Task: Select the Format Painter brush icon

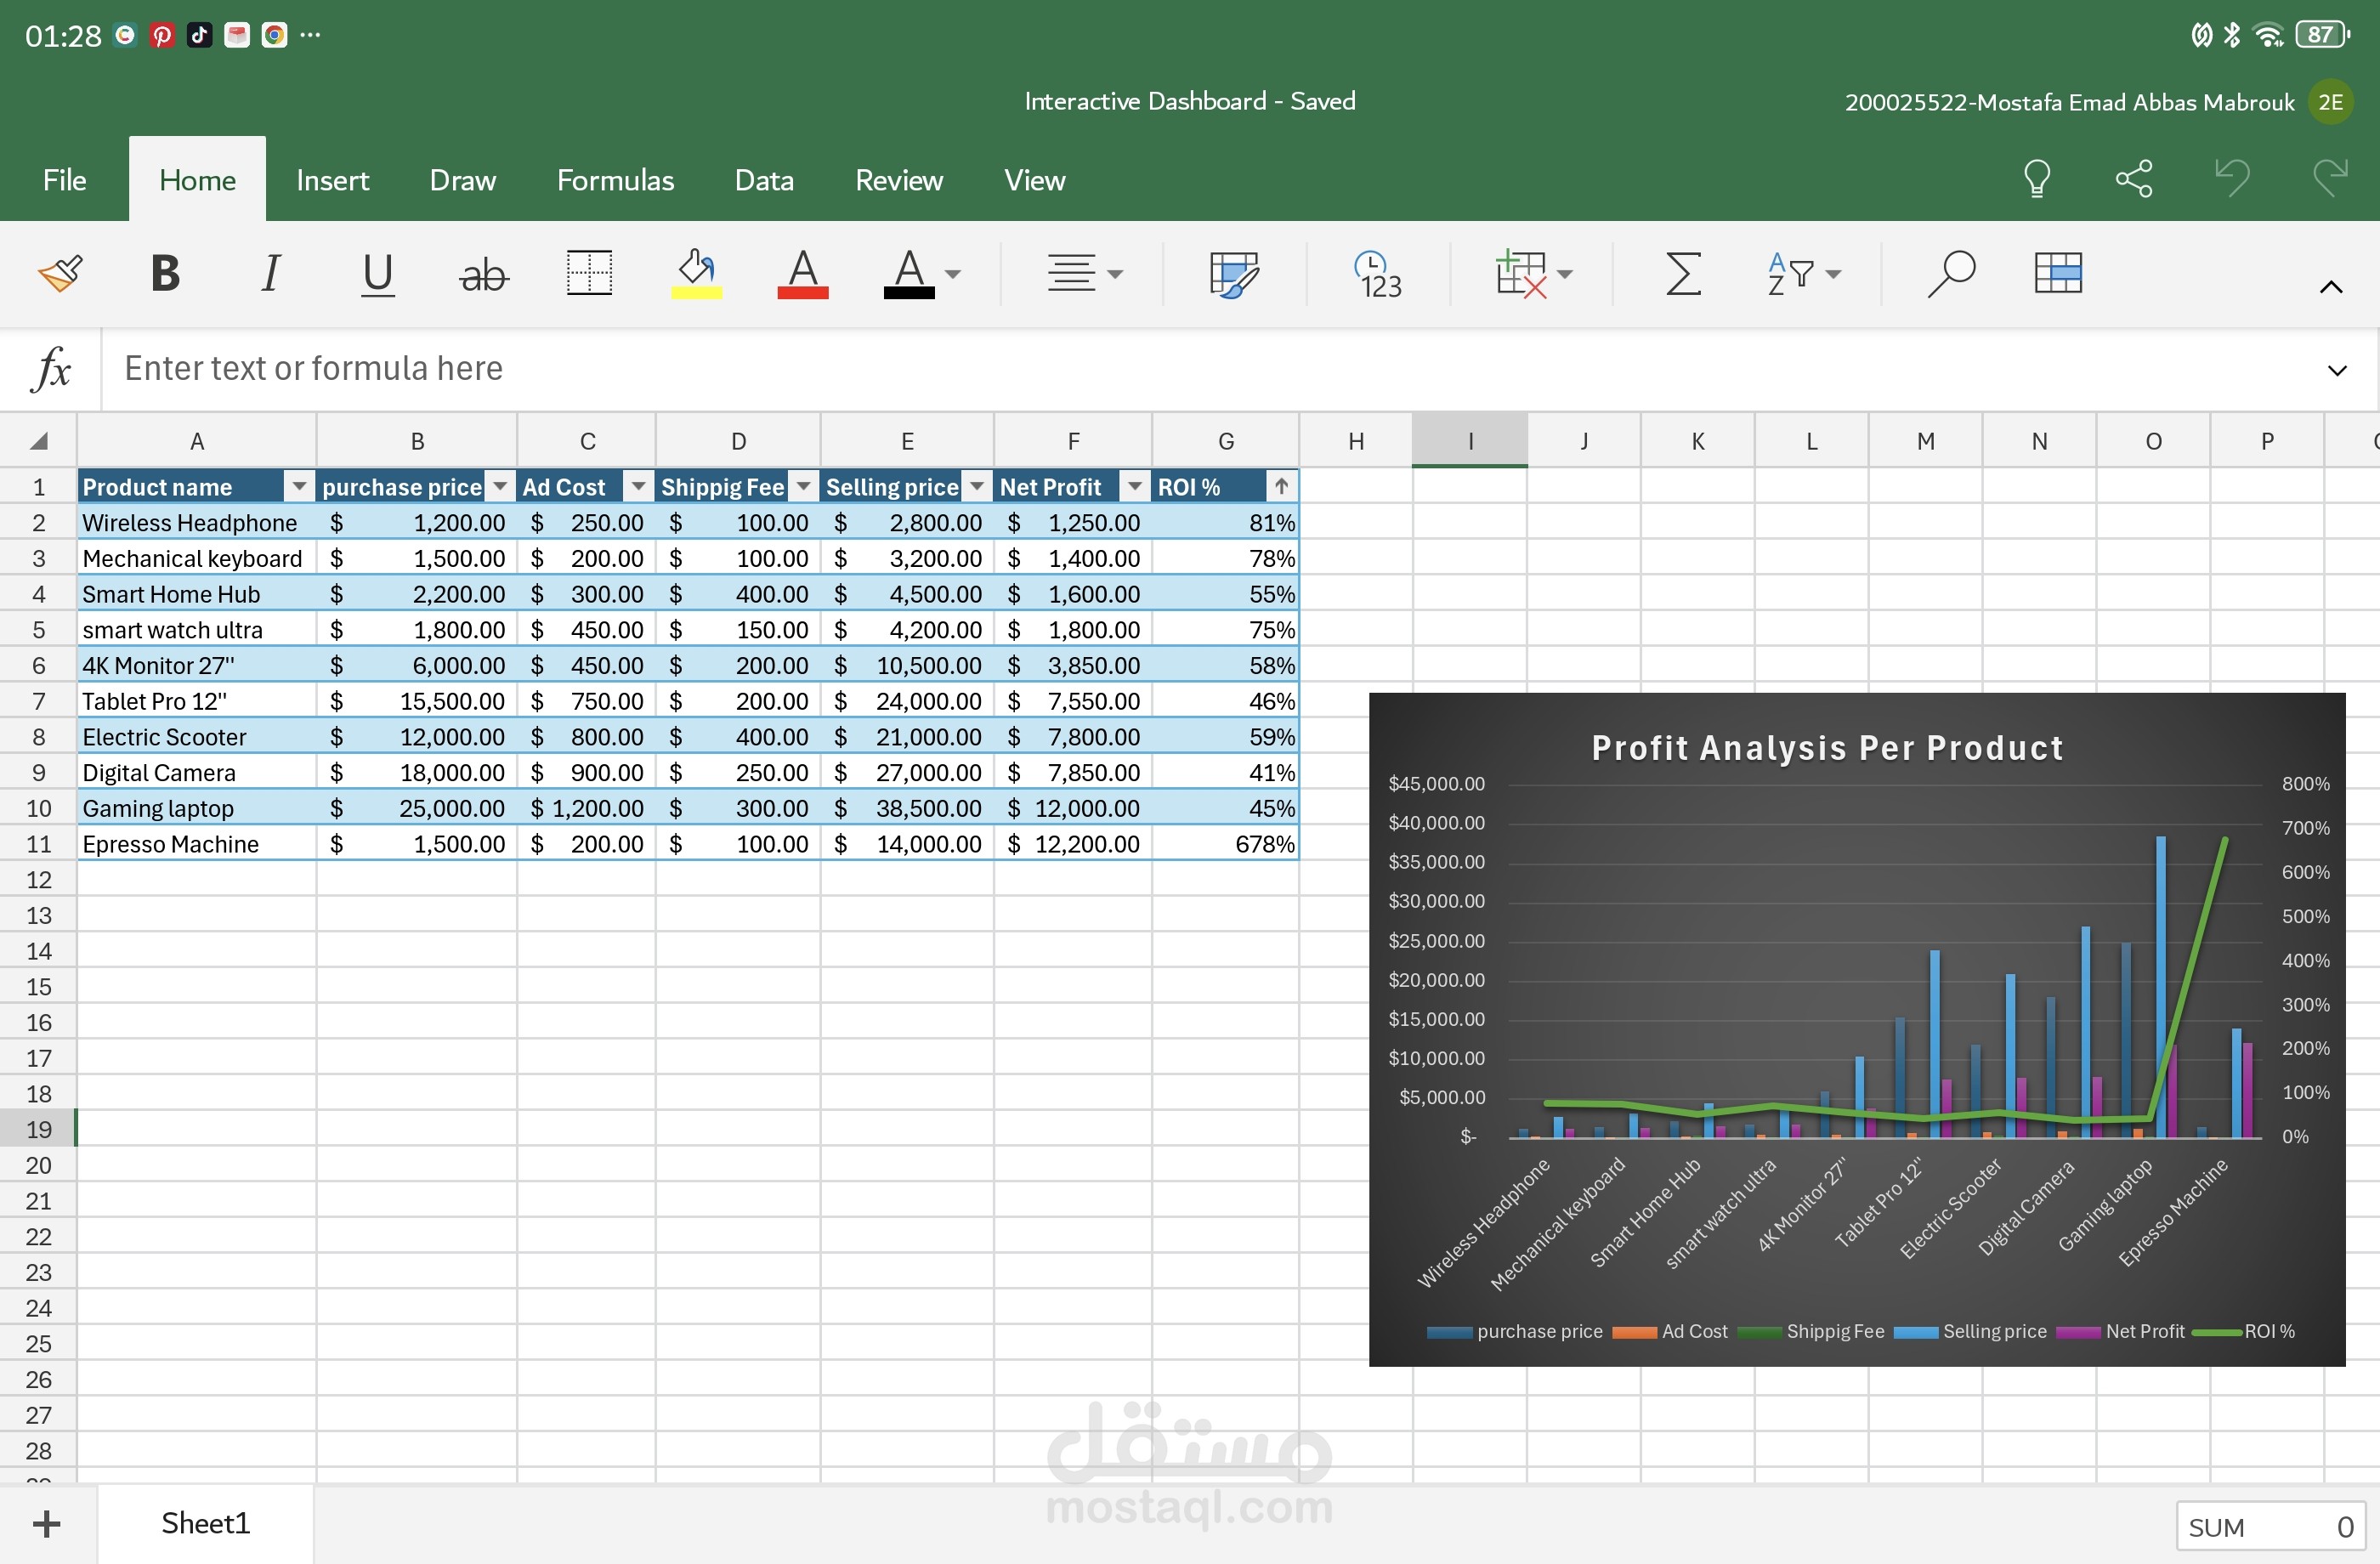Action: coord(60,273)
